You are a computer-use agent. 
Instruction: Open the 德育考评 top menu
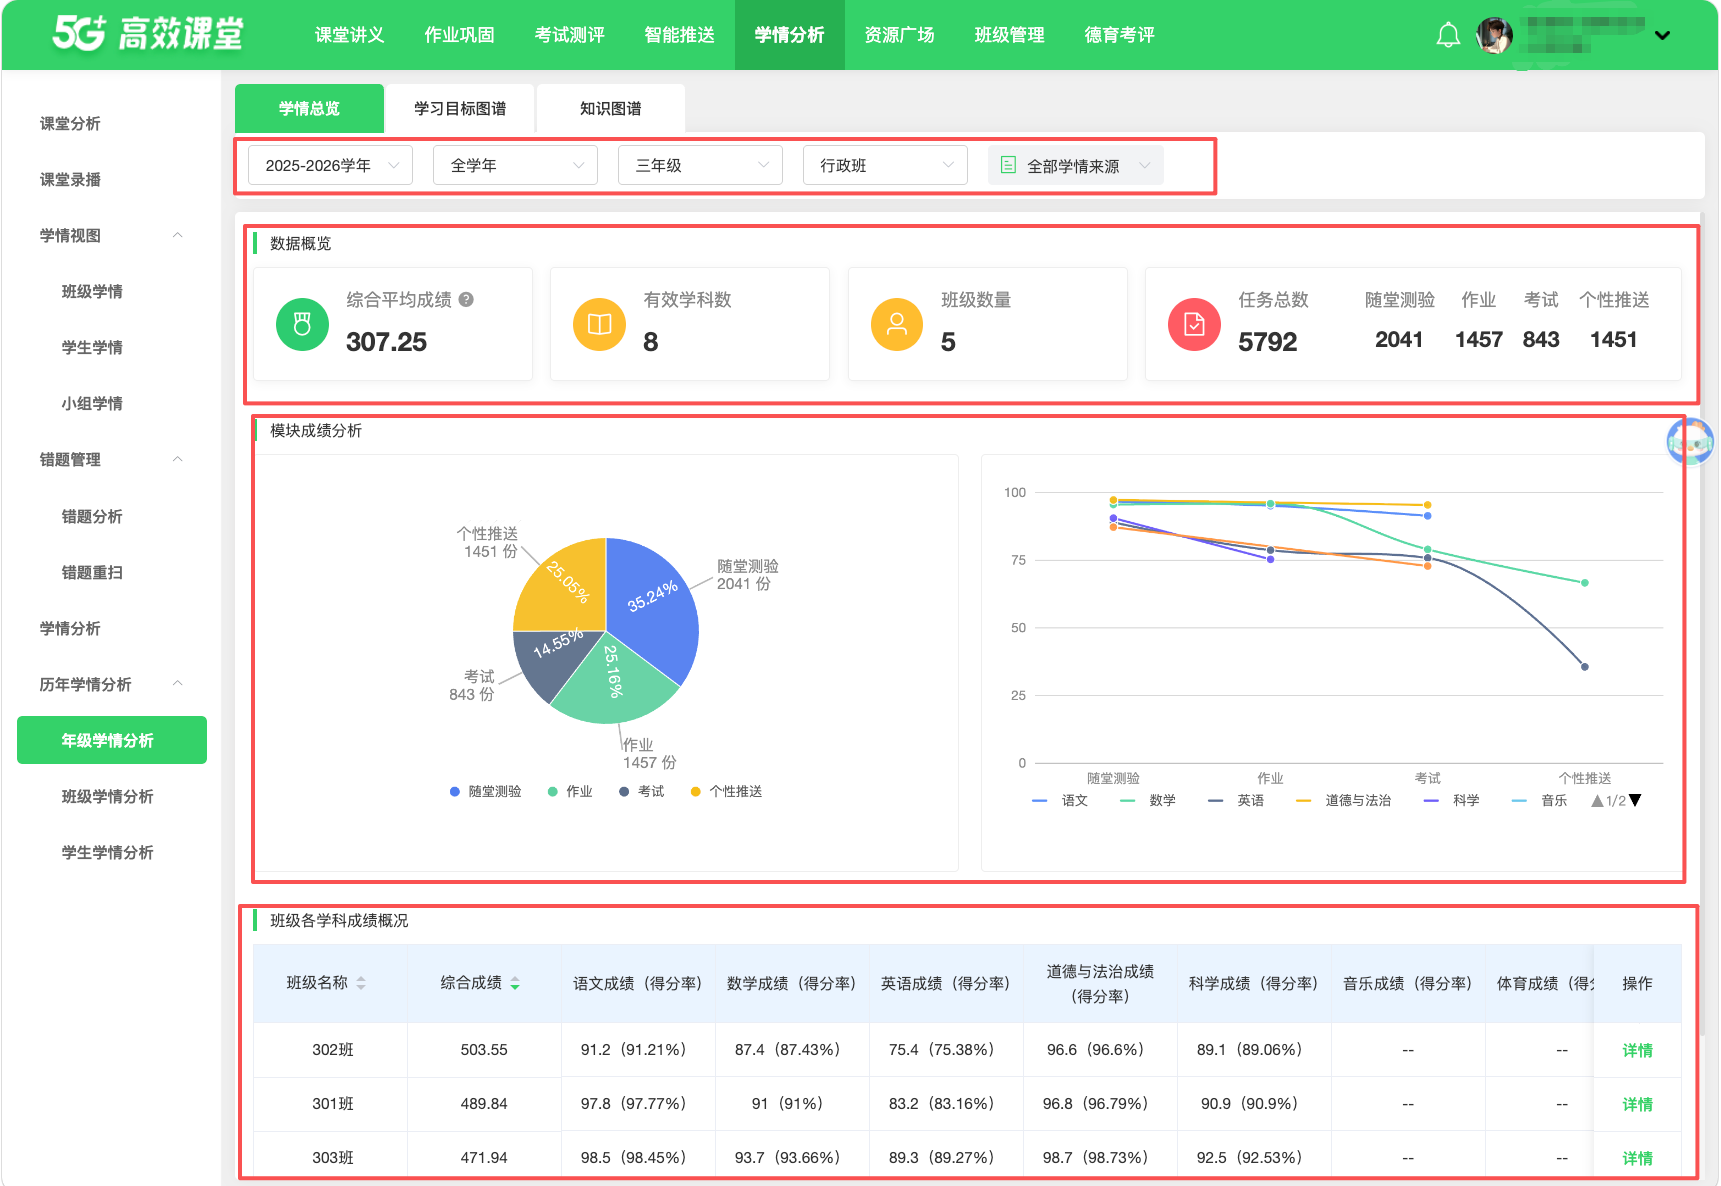1119,35
